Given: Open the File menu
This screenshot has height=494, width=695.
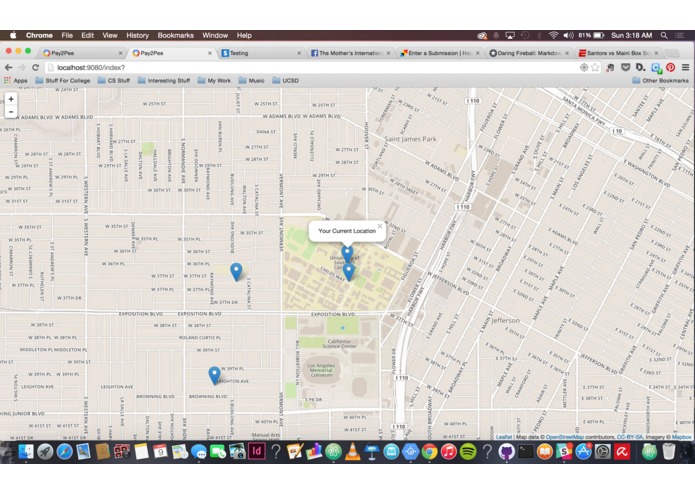Looking at the screenshot, I should [x=67, y=35].
